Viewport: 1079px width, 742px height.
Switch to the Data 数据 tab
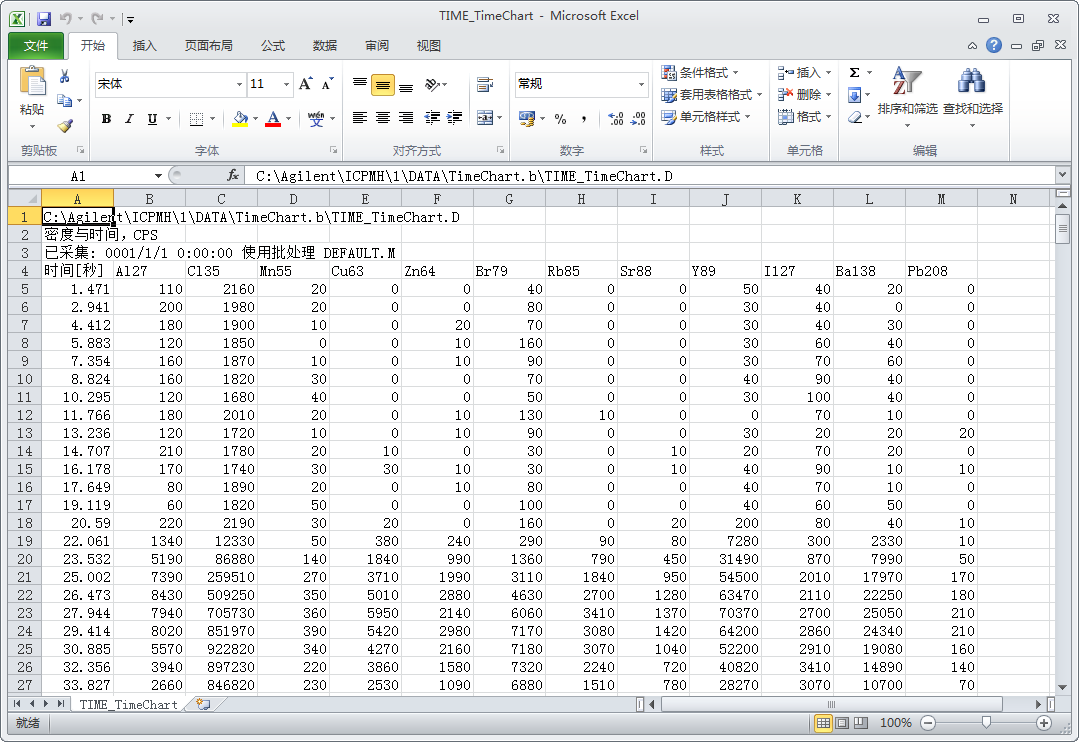[x=325, y=45]
